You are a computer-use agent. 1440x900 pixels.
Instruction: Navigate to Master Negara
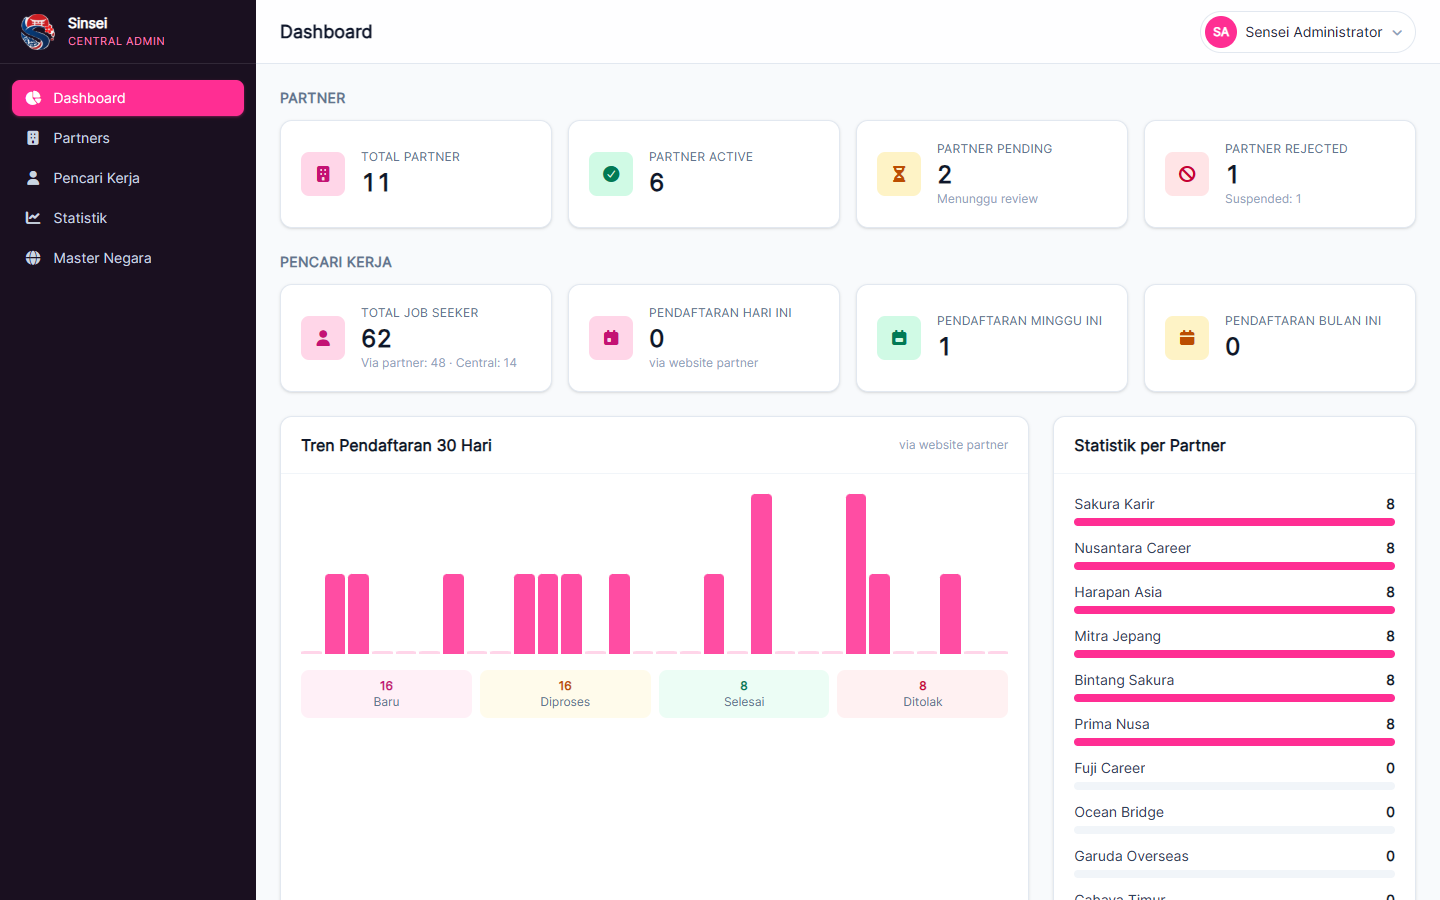[128, 258]
